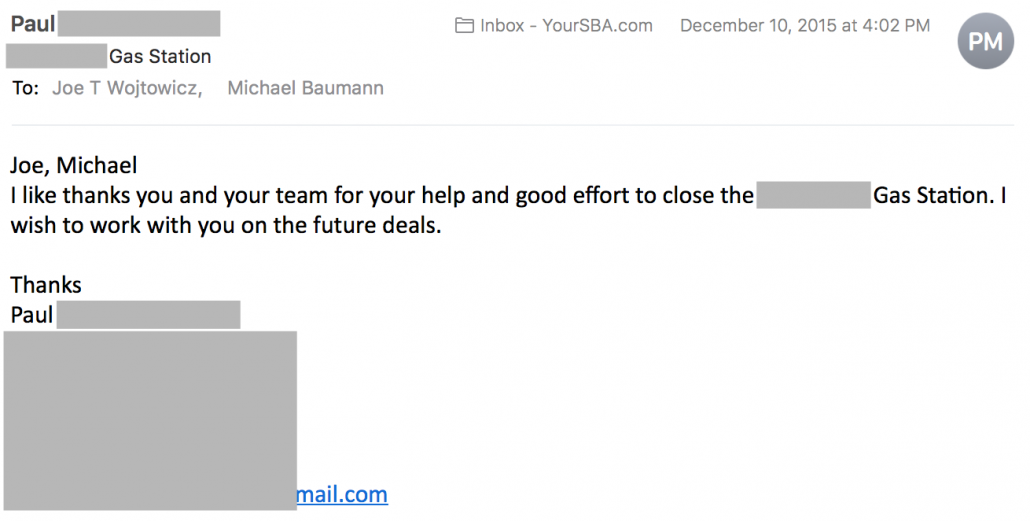Image resolution: width=1030 pixels, height=521 pixels.
Task: Click the PM sender avatar circle
Action: pos(985,41)
